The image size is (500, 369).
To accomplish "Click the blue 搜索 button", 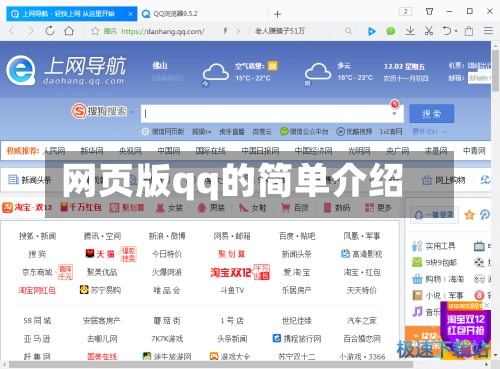I will 431,114.
